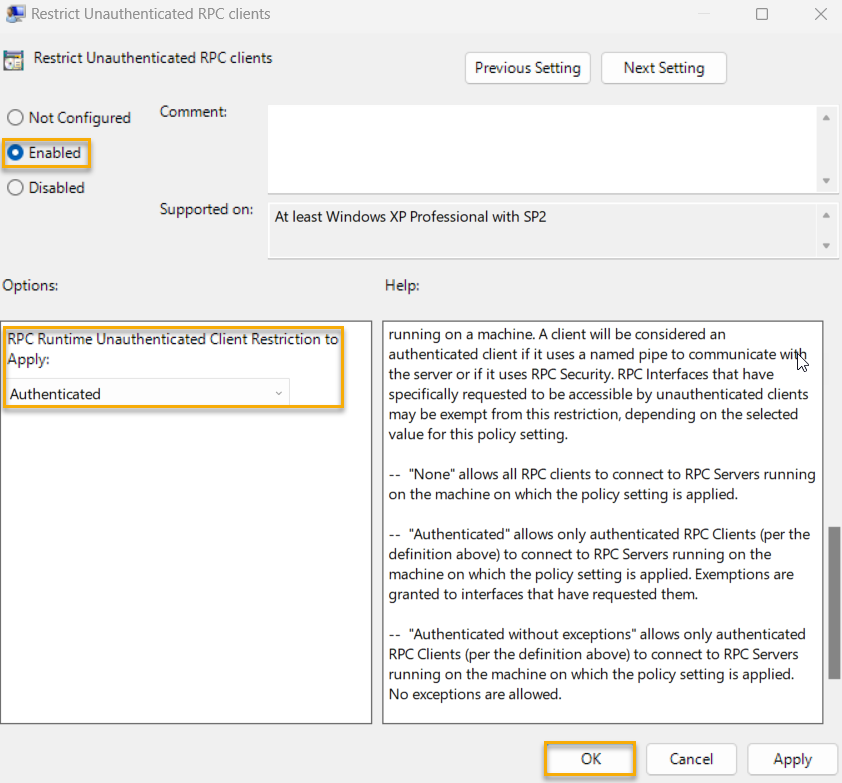Click the Next Setting button
Image resolution: width=842 pixels, height=783 pixels.
663,68
